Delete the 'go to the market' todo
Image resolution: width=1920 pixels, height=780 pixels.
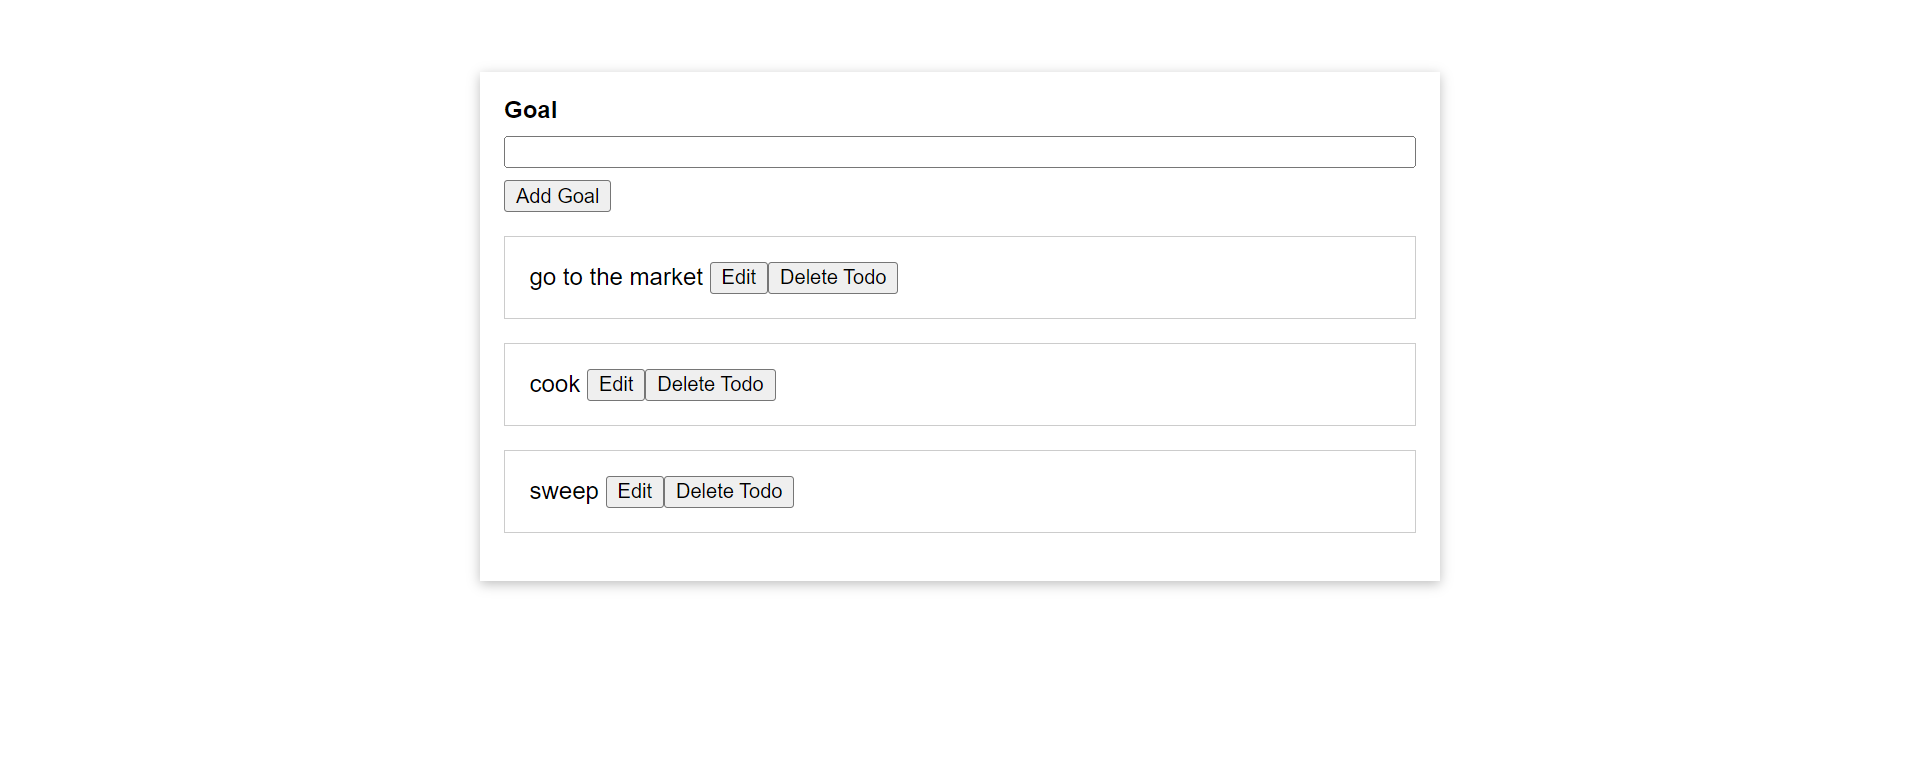click(x=832, y=278)
